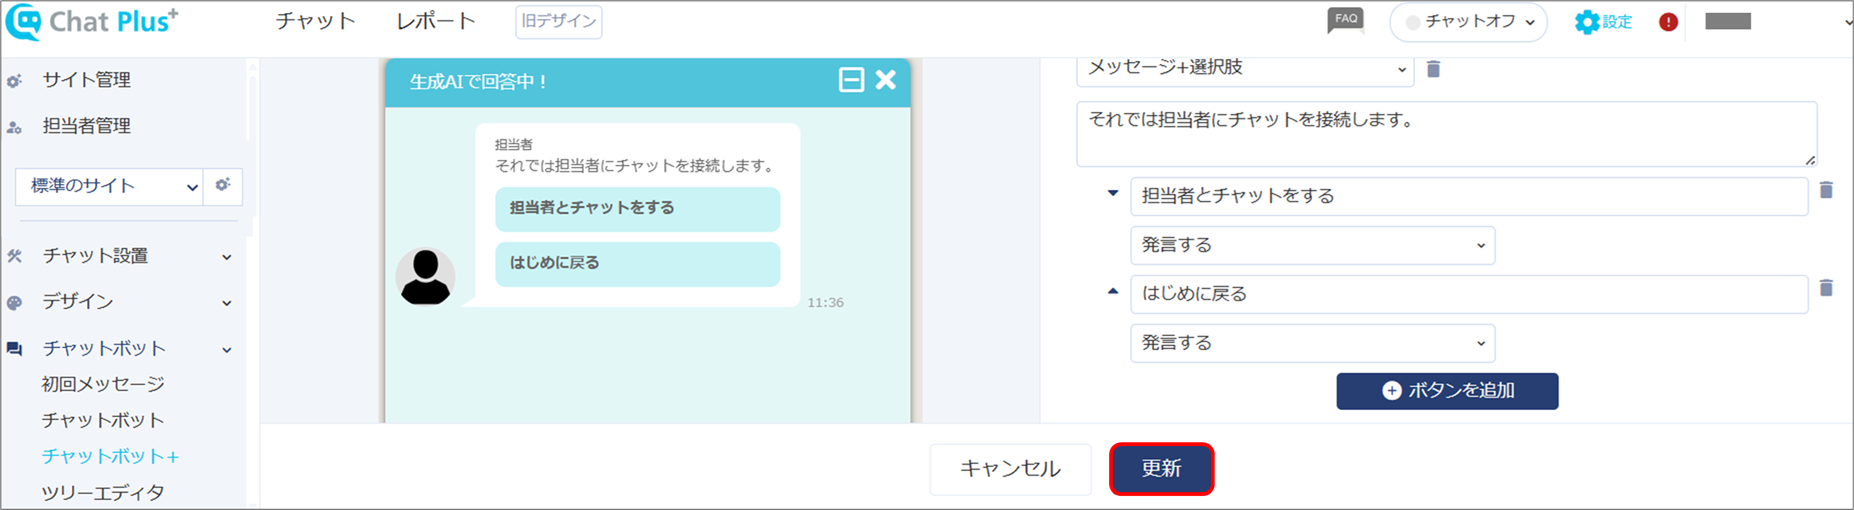Click the 更新 update button

(1161, 468)
